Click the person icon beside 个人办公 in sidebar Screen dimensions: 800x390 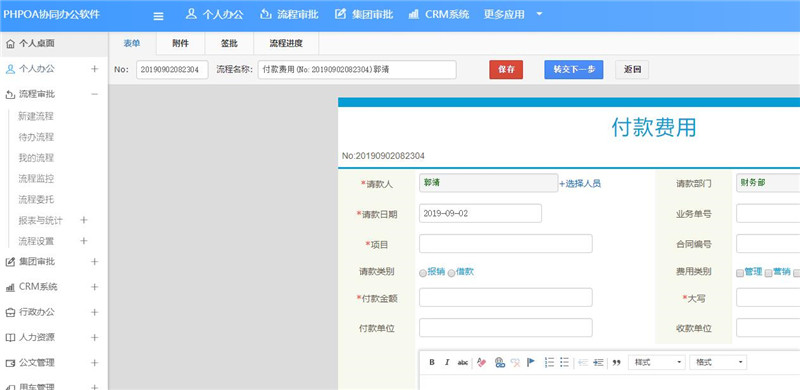click(x=10, y=69)
